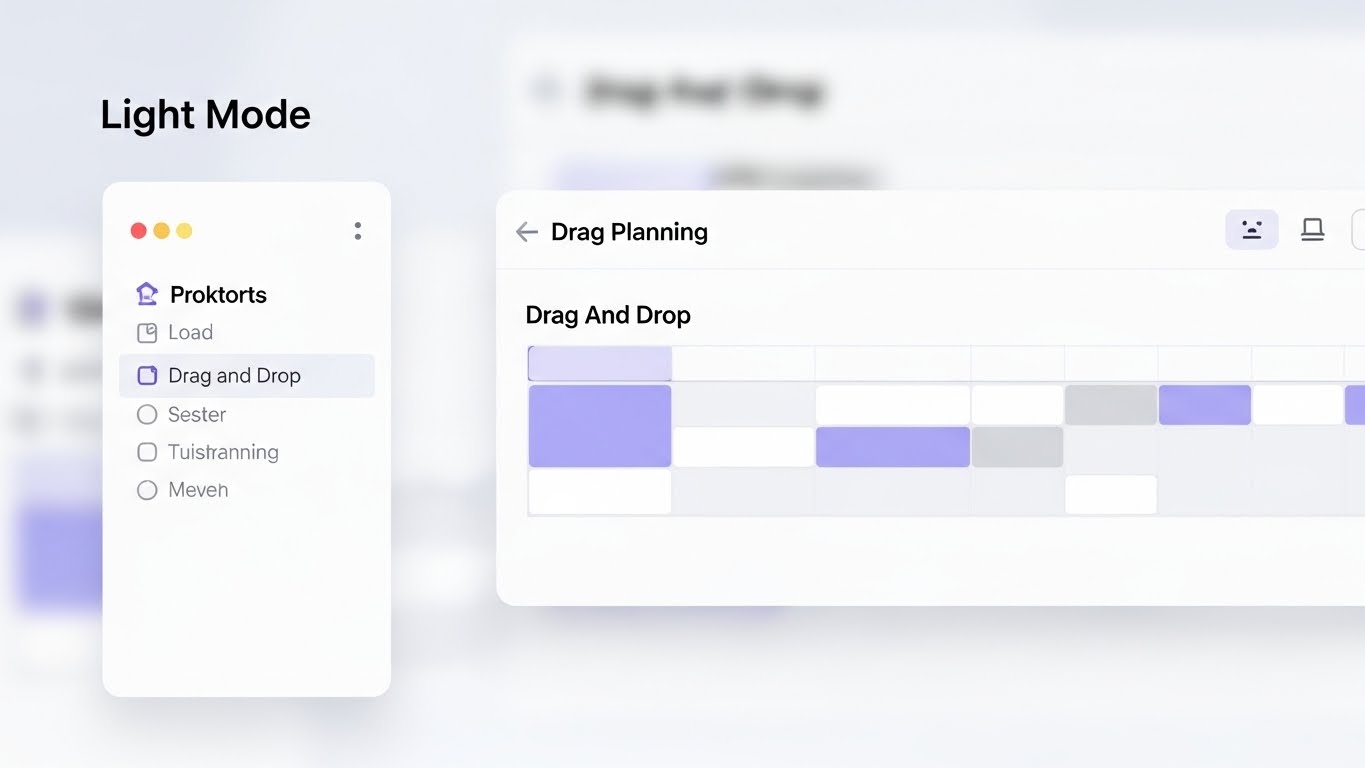The height and width of the screenshot is (768, 1365).
Task: Open the Load page icon
Action: click(x=147, y=332)
